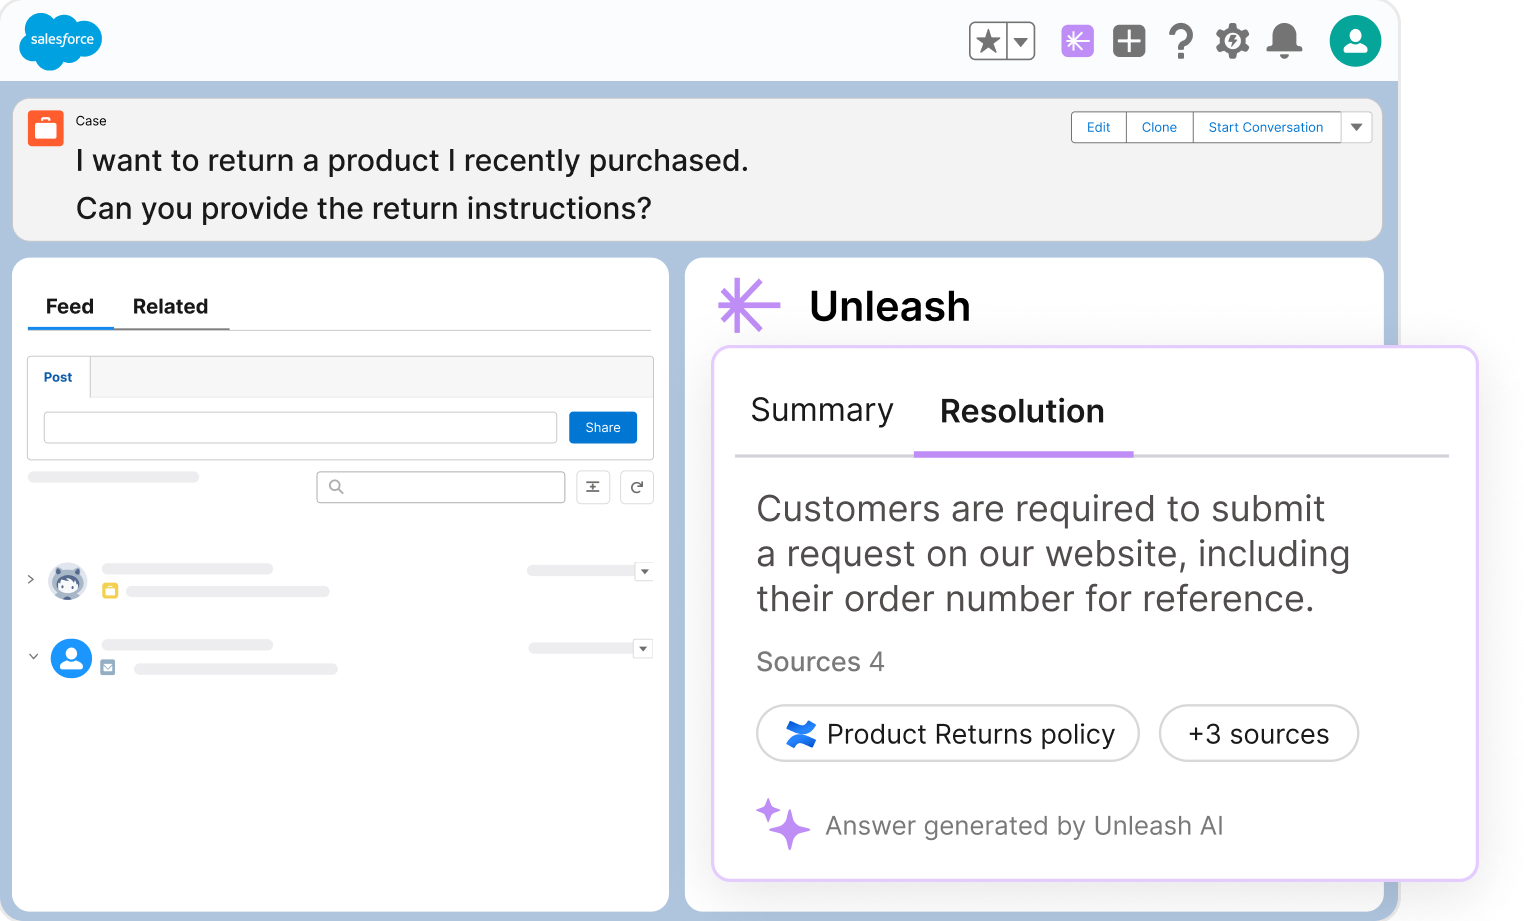Click the feed expand/collapse all icon
The image size is (1524, 921).
(593, 487)
